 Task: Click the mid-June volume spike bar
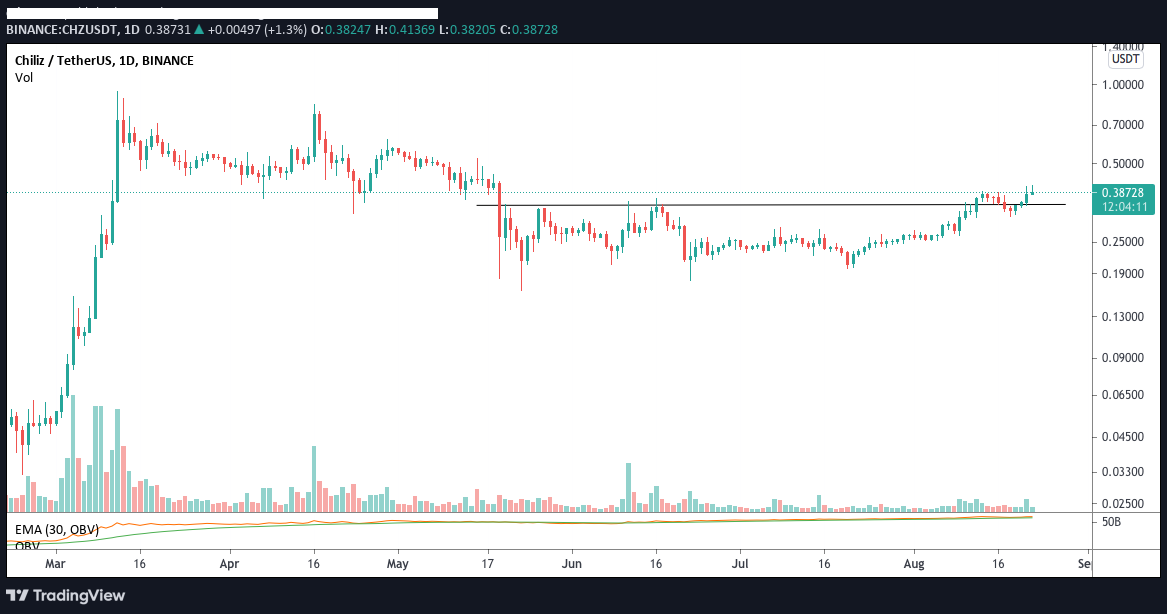click(x=628, y=487)
